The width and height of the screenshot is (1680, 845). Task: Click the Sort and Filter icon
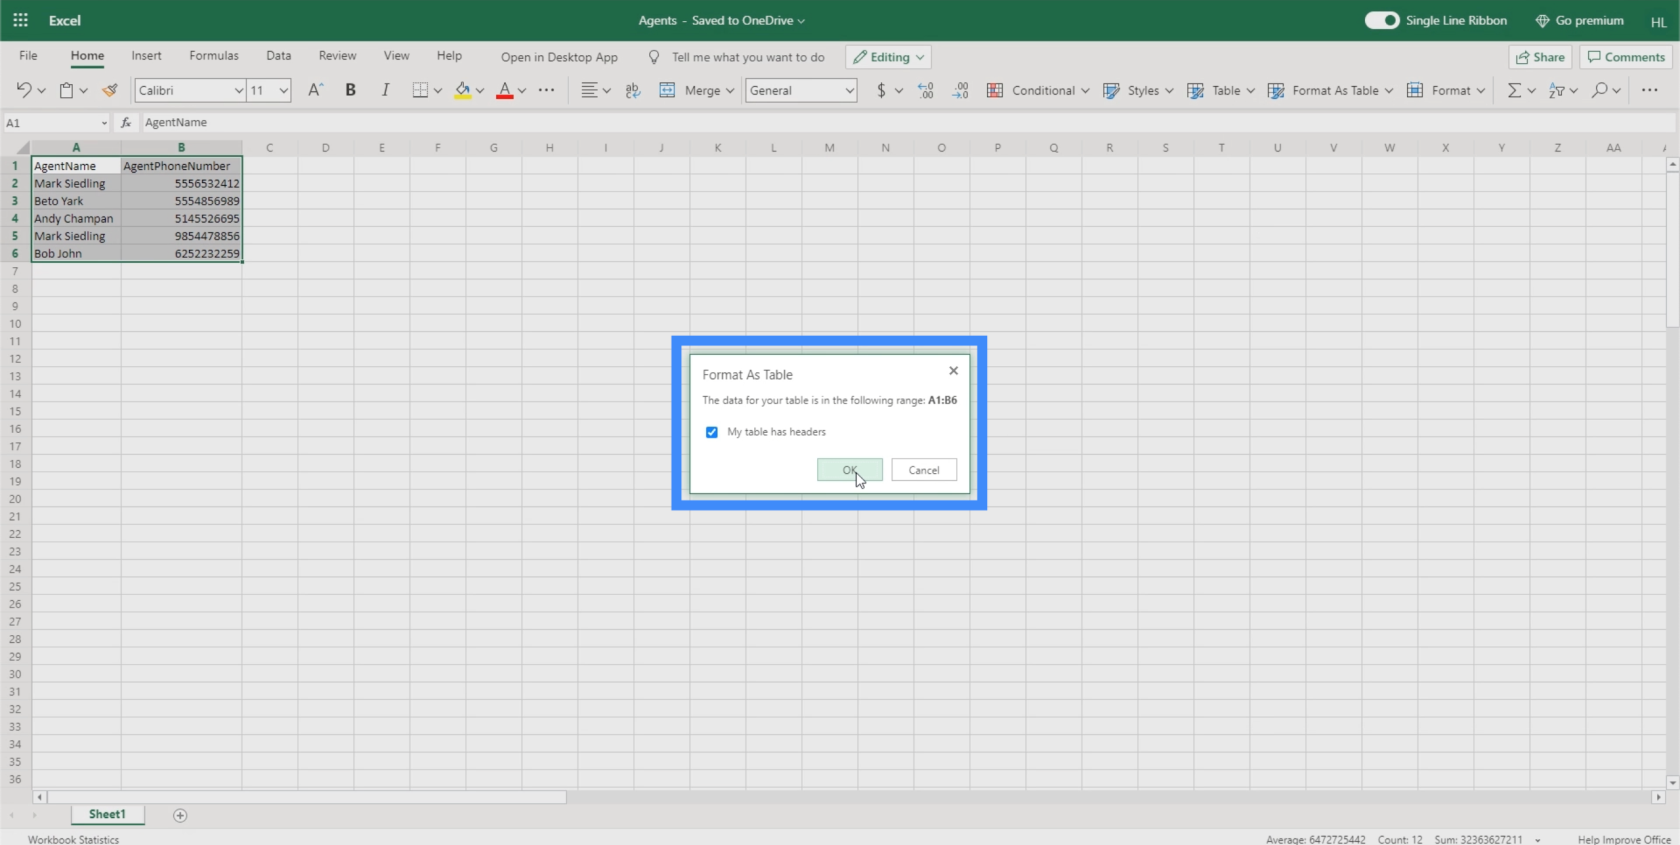point(1556,90)
